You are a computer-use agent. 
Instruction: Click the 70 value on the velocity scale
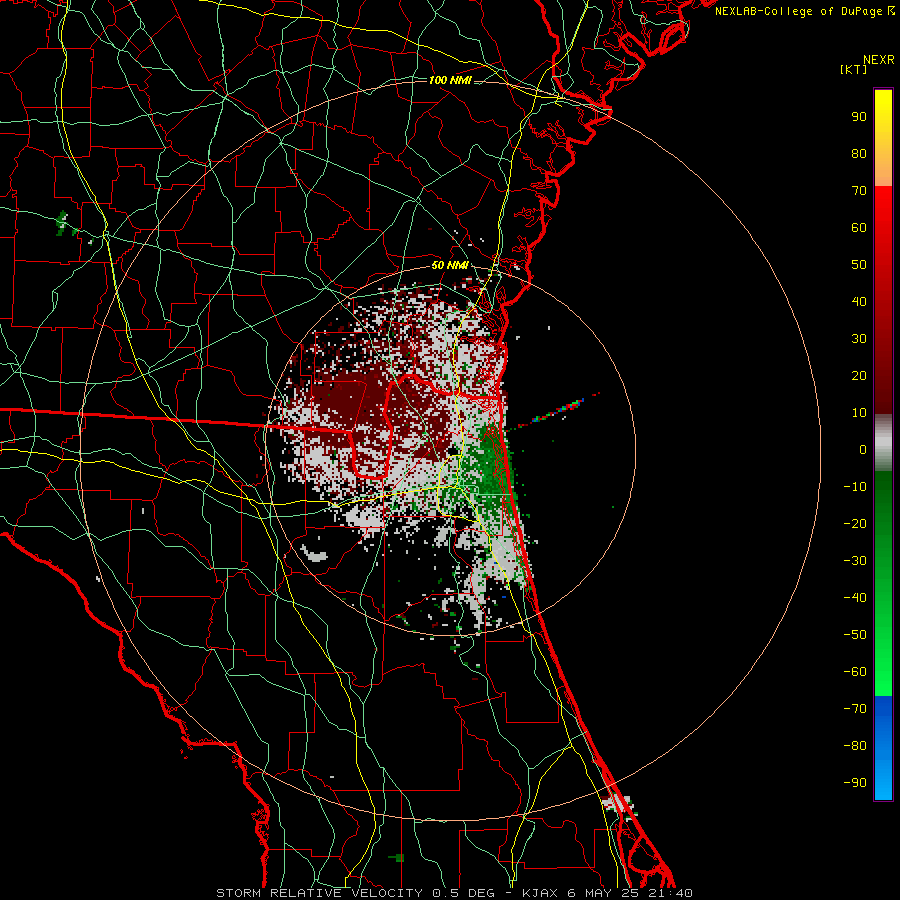(859, 191)
